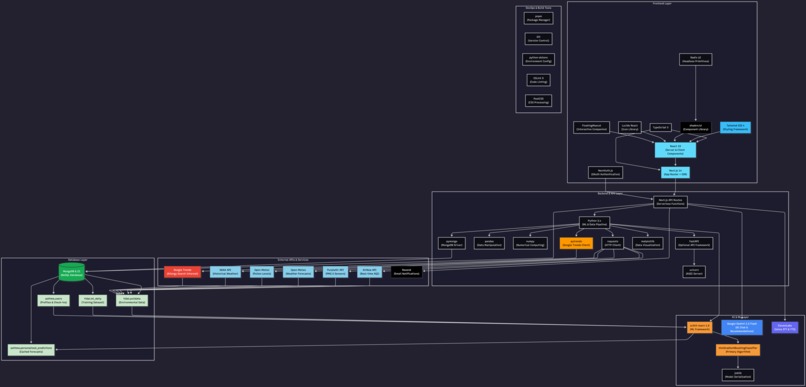The width and height of the screenshot is (806, 387).
Task: Select the ml_daily Training Dataset collection node
Action: click(93, 301)
